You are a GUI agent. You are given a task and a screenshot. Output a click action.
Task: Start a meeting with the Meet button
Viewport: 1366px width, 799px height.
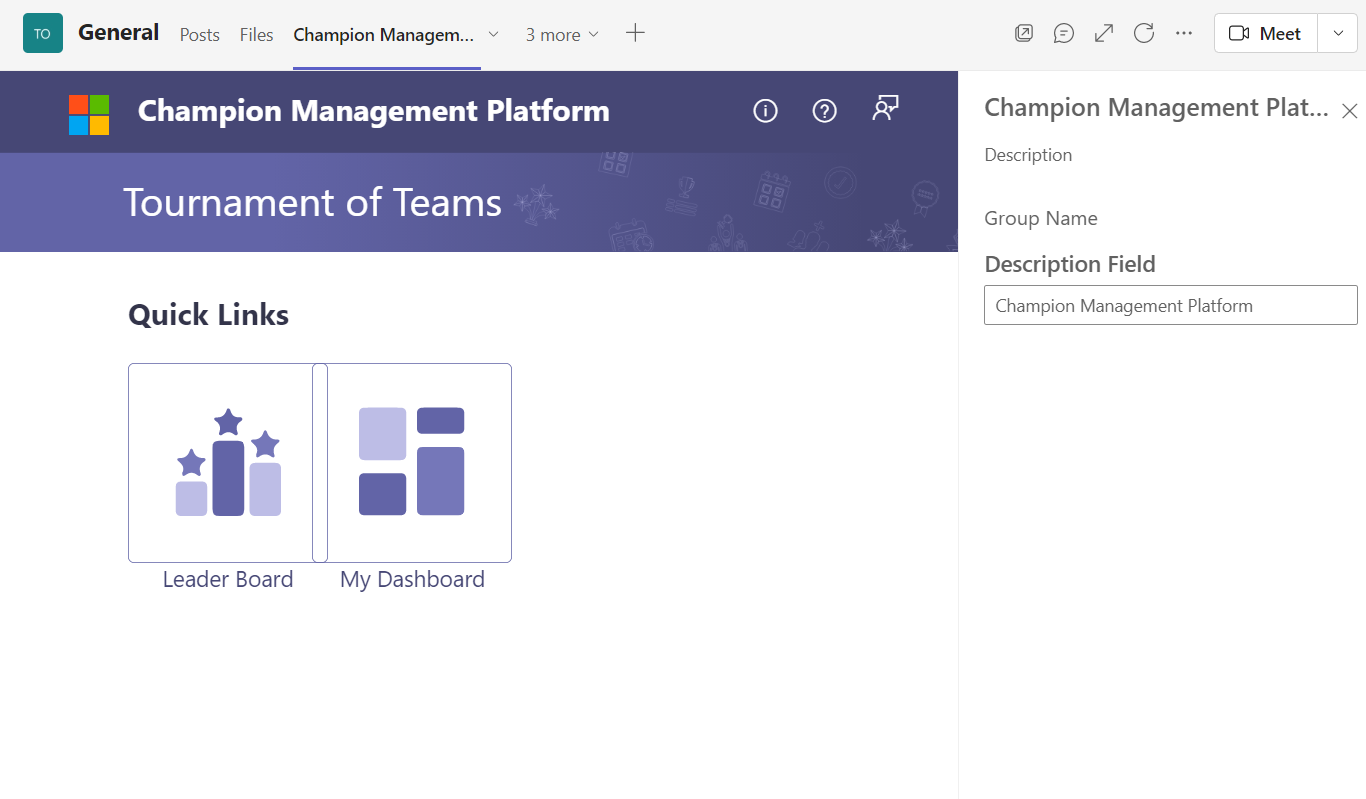(x=1265, y=32)
